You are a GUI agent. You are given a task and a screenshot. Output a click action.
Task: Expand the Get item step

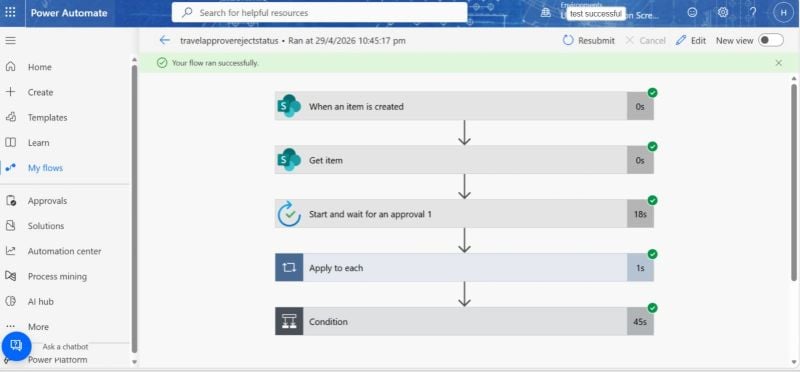[x=464, y=160]
